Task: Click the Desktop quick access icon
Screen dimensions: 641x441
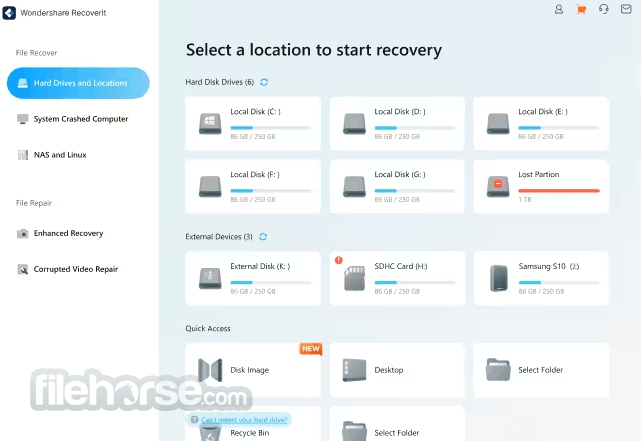Action: click(354, 370)
